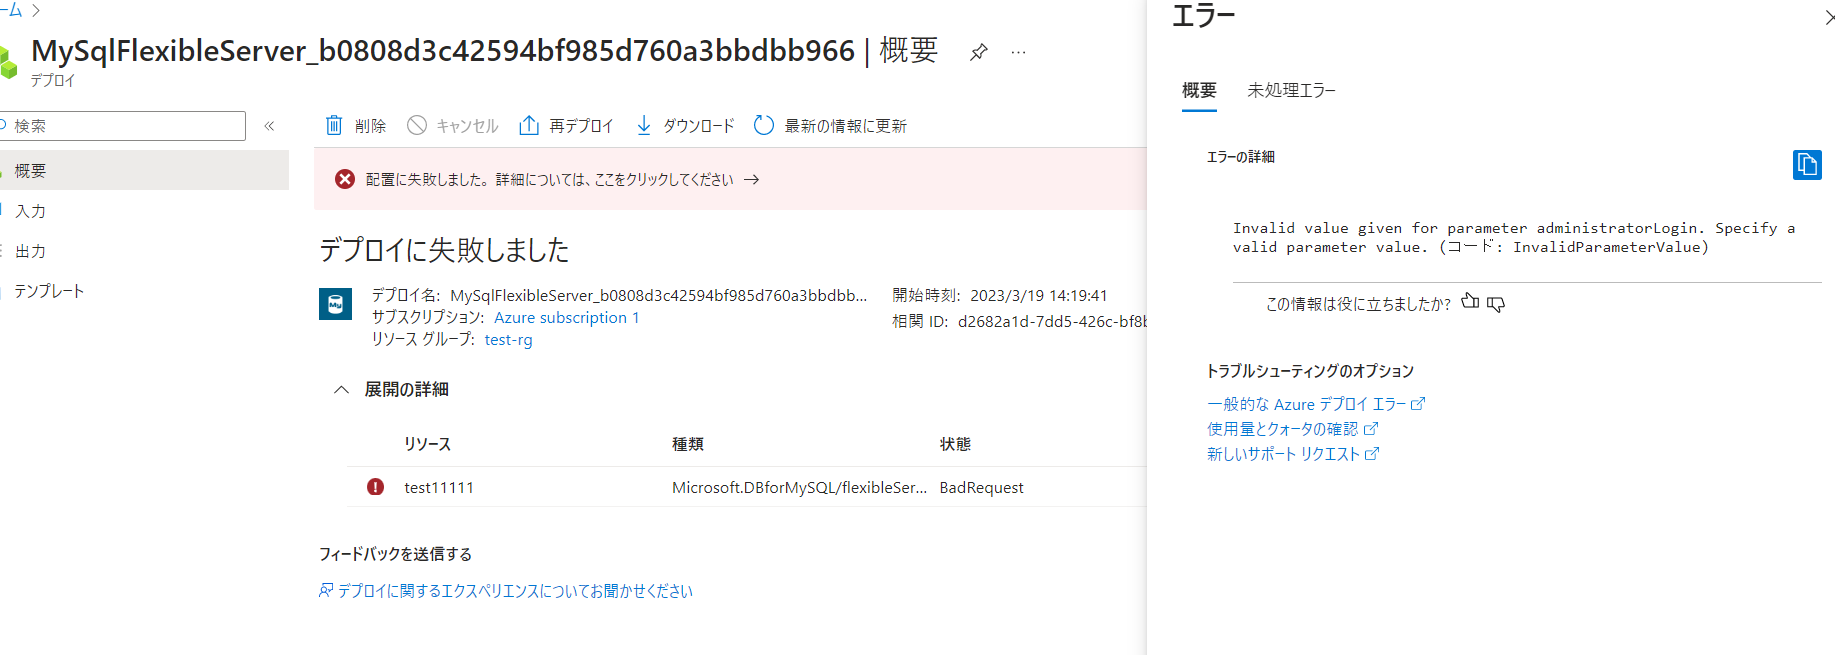
Task: Select 概要 in the left menu
Action: [144, 170]
